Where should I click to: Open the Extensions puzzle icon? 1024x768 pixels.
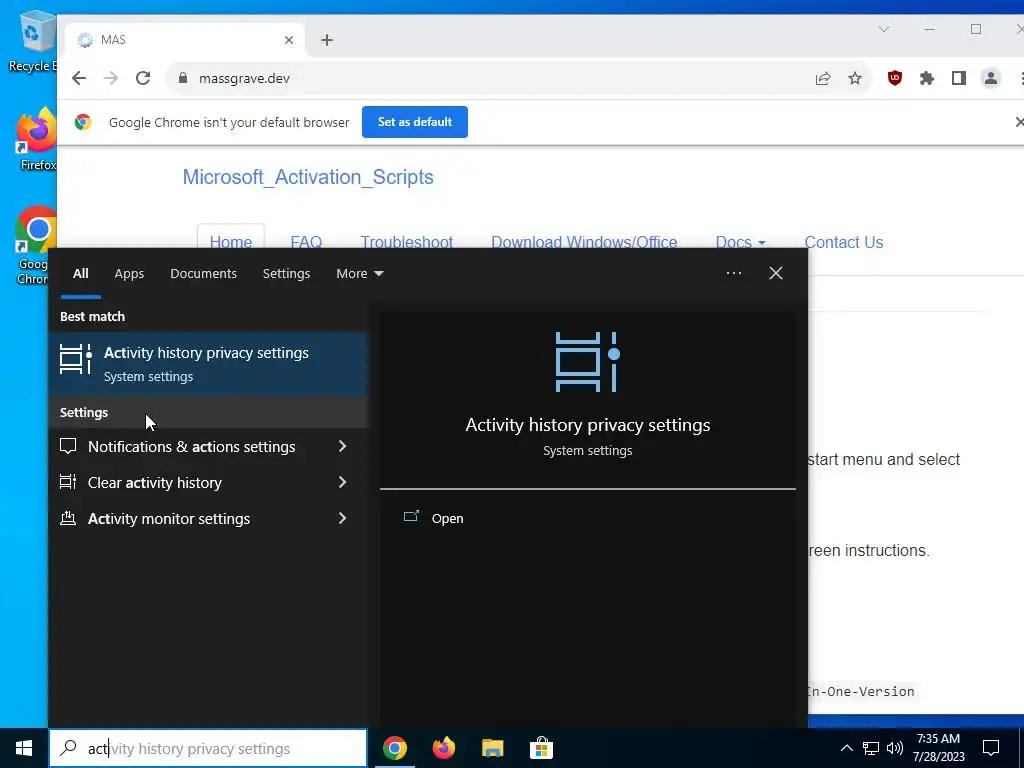click(927, 78)
